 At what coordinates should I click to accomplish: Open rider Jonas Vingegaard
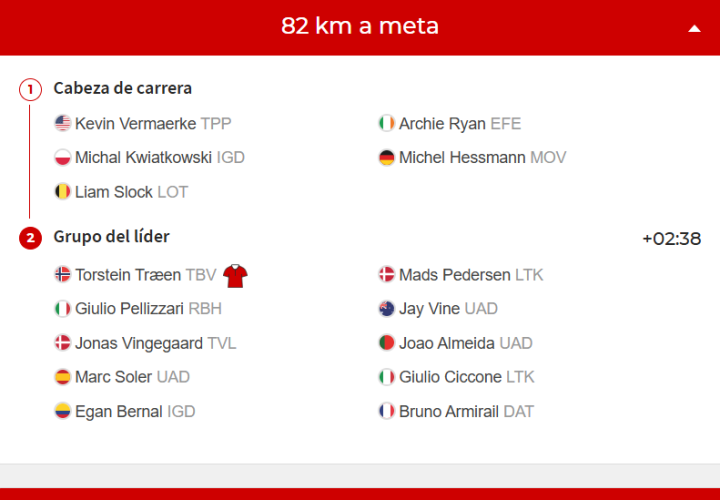point(138,343)
